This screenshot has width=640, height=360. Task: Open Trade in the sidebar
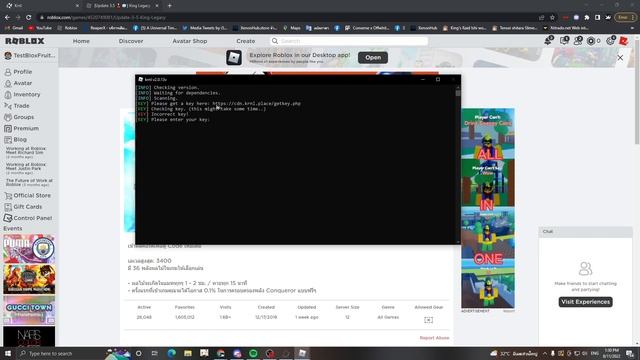17,106
